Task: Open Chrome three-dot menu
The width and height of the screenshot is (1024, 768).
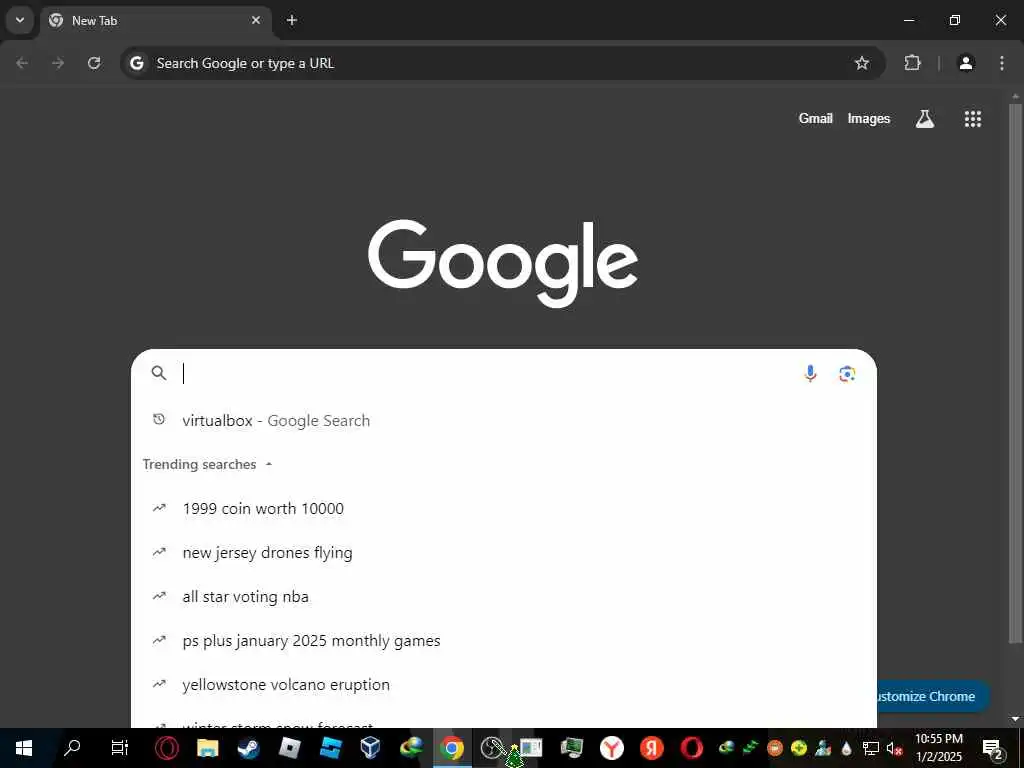Action: tap(1002, 63)
